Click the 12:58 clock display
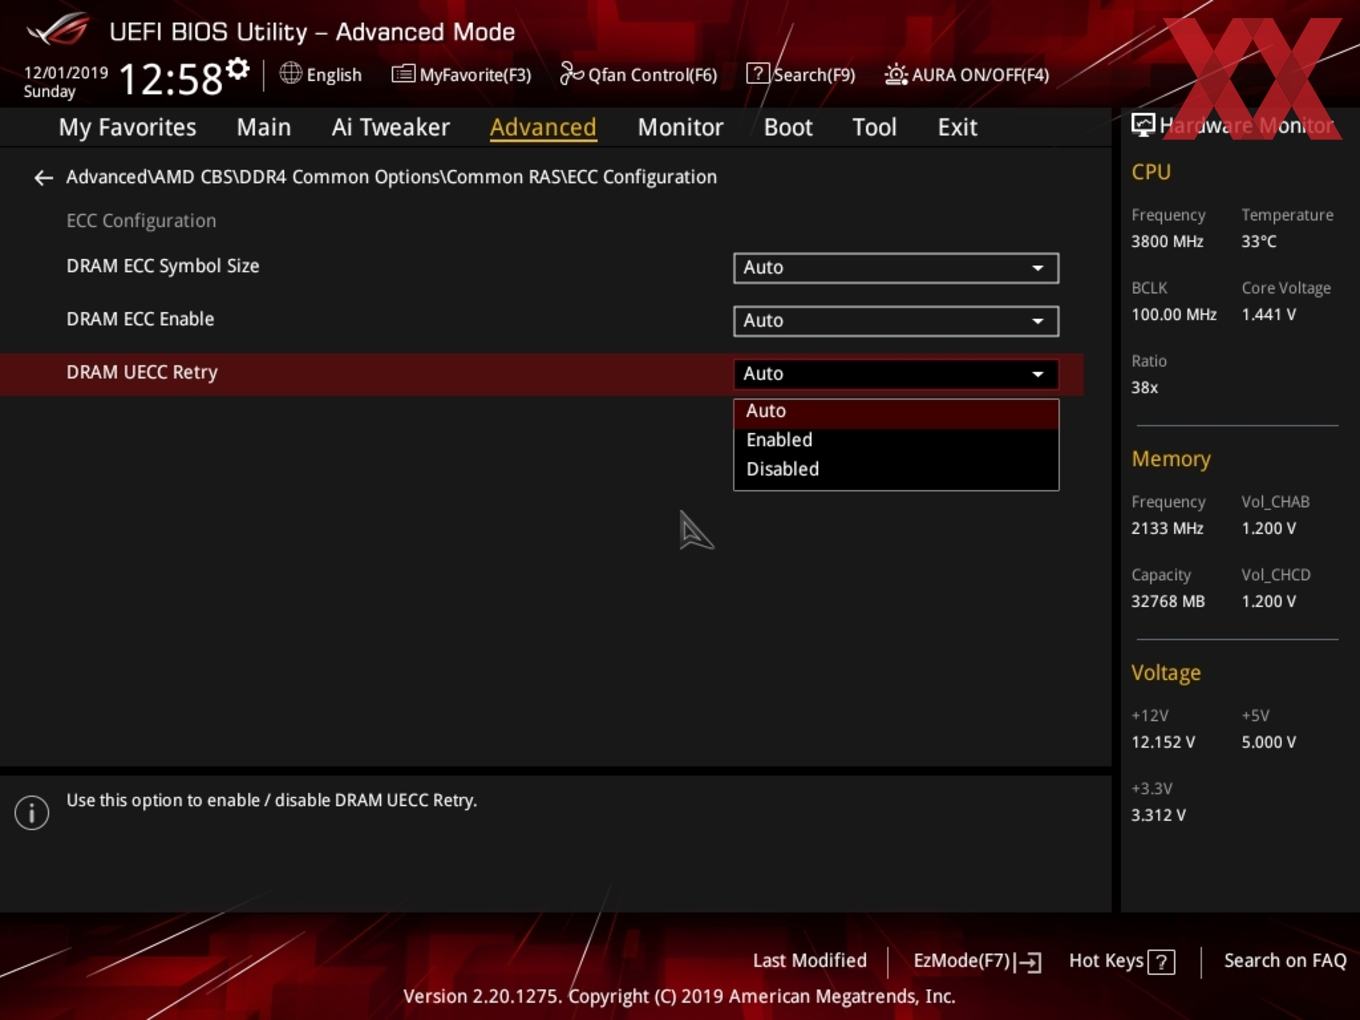Viewport: 1360px width, 1020px height. pyautogui.click(x=170, y=79)
